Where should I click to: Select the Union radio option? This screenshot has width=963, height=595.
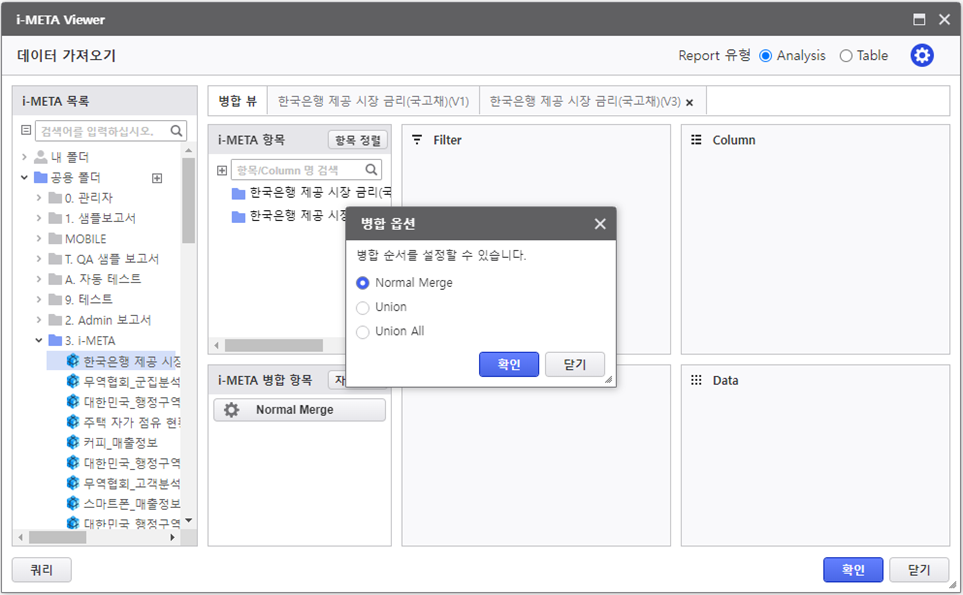363,307
